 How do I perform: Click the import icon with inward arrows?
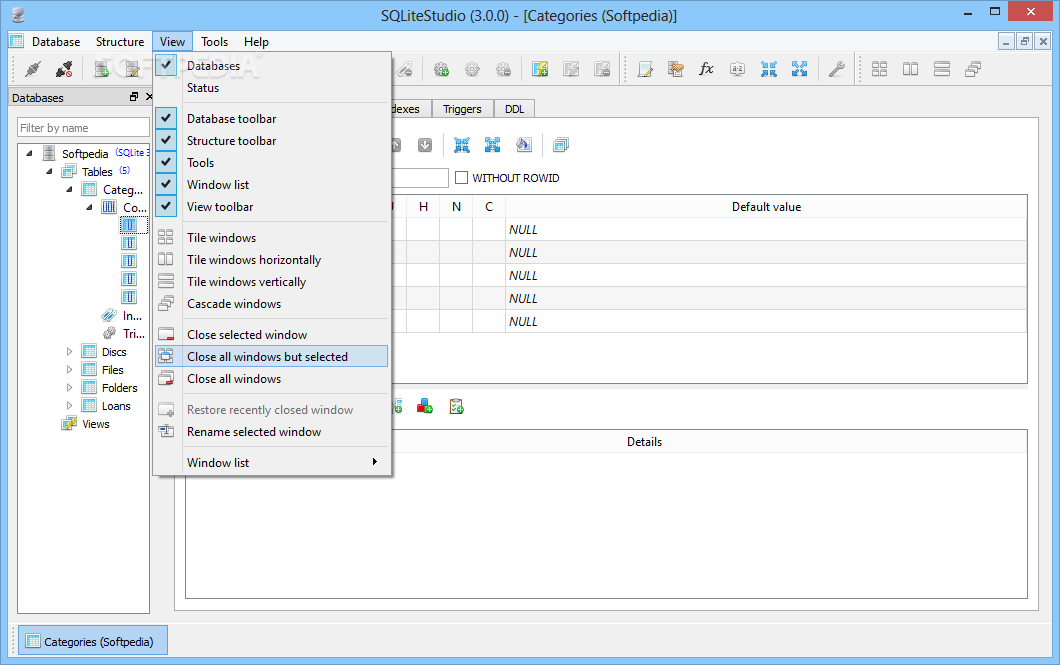point(769,69)
